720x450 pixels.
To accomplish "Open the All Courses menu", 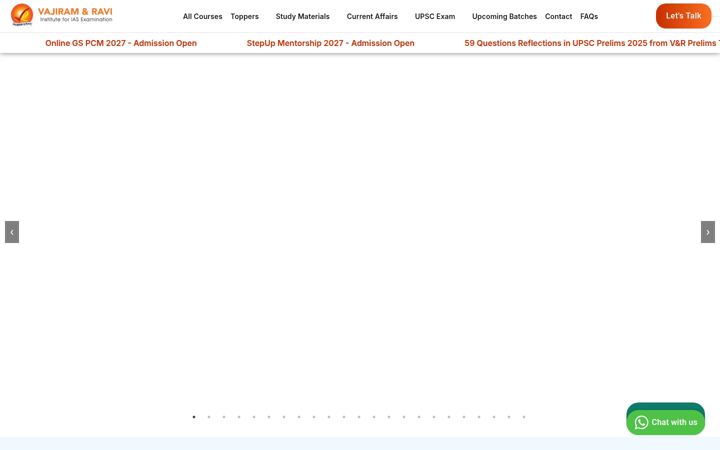I will point(202,17).
